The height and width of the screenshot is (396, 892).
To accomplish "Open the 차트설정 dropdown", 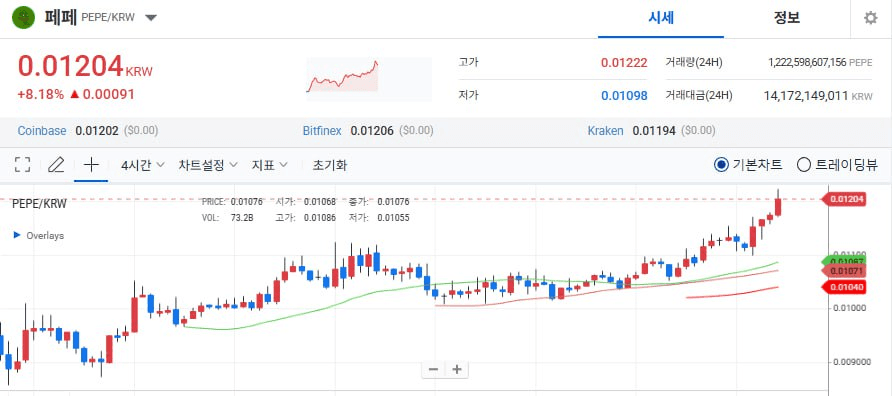I will pyautogui.click(x=208, y=165).
